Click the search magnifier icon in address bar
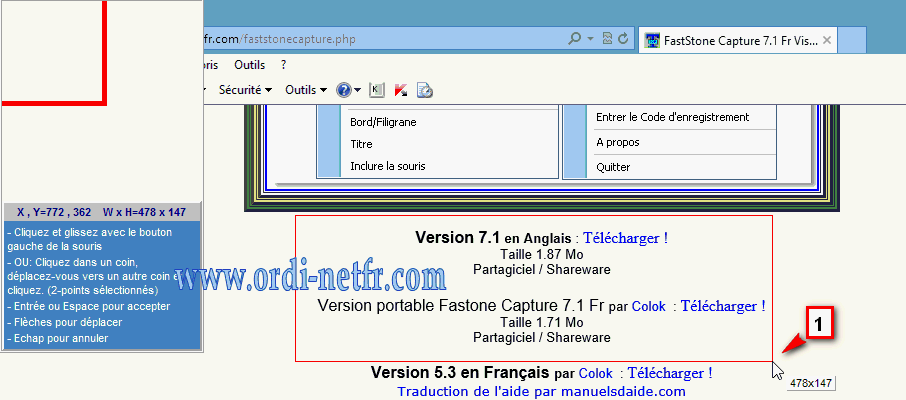The height and width of the screenshot is (400, 906). [x=574, y=39]
